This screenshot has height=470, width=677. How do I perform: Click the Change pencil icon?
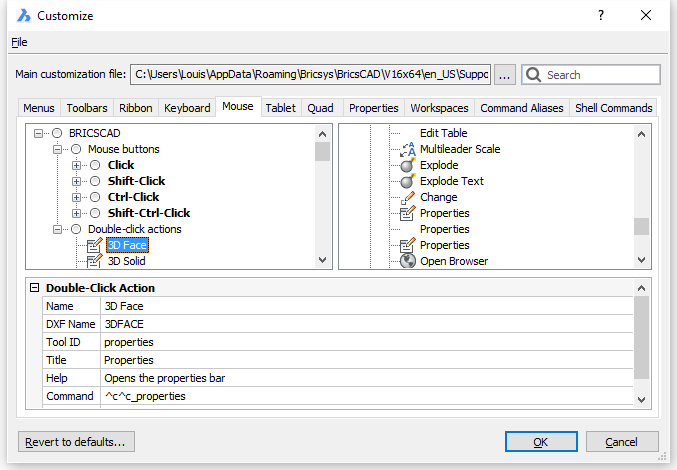pos(407,197)
